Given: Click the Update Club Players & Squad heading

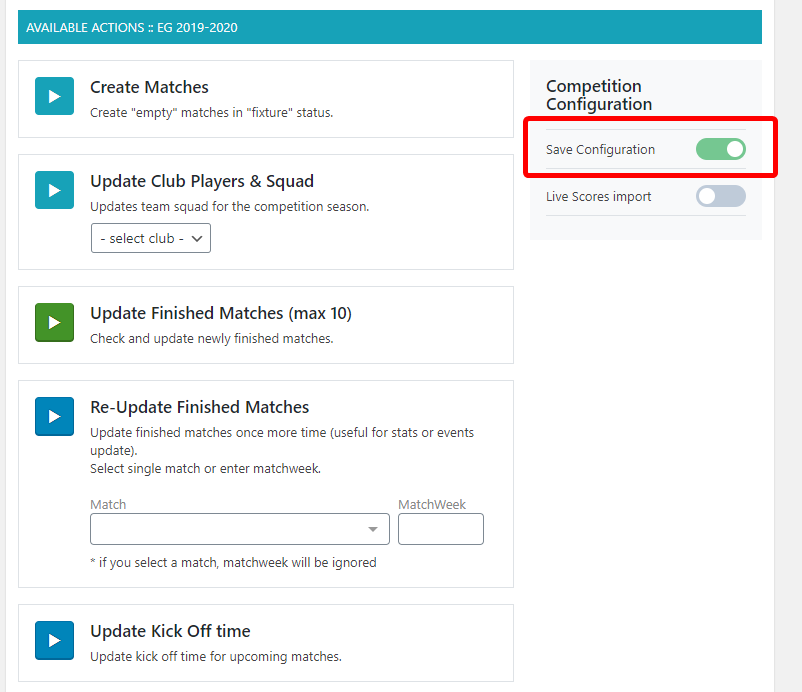Looking at the screenshot, I should tap(202, 182).
